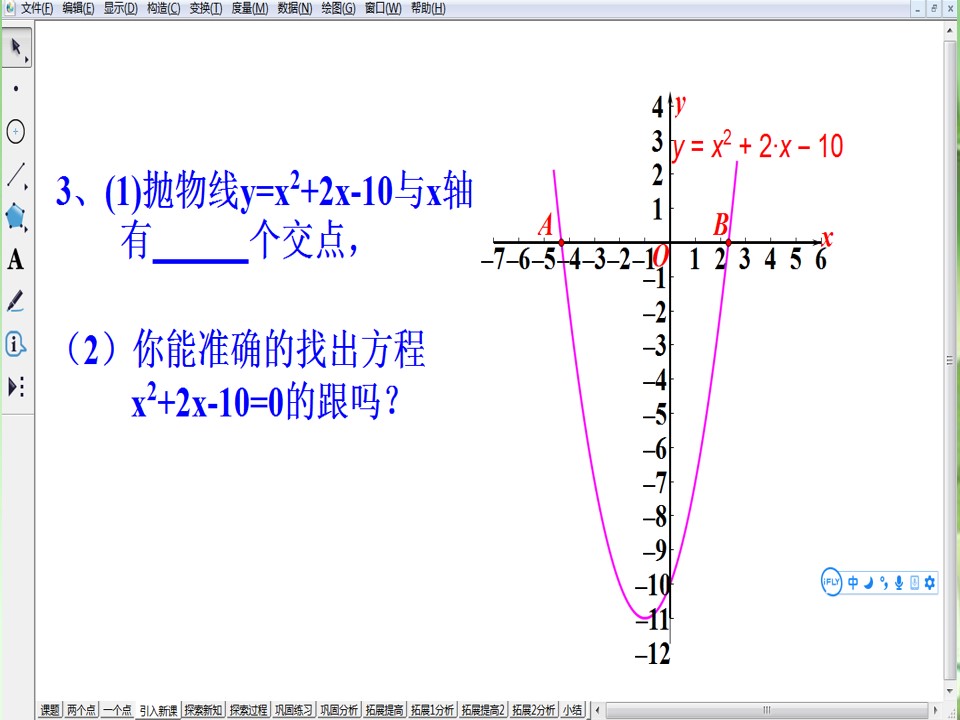Open the 文件(F) menu
This screenshot has width=960, height=720.
pyautogui.click(x=37, y=9)
